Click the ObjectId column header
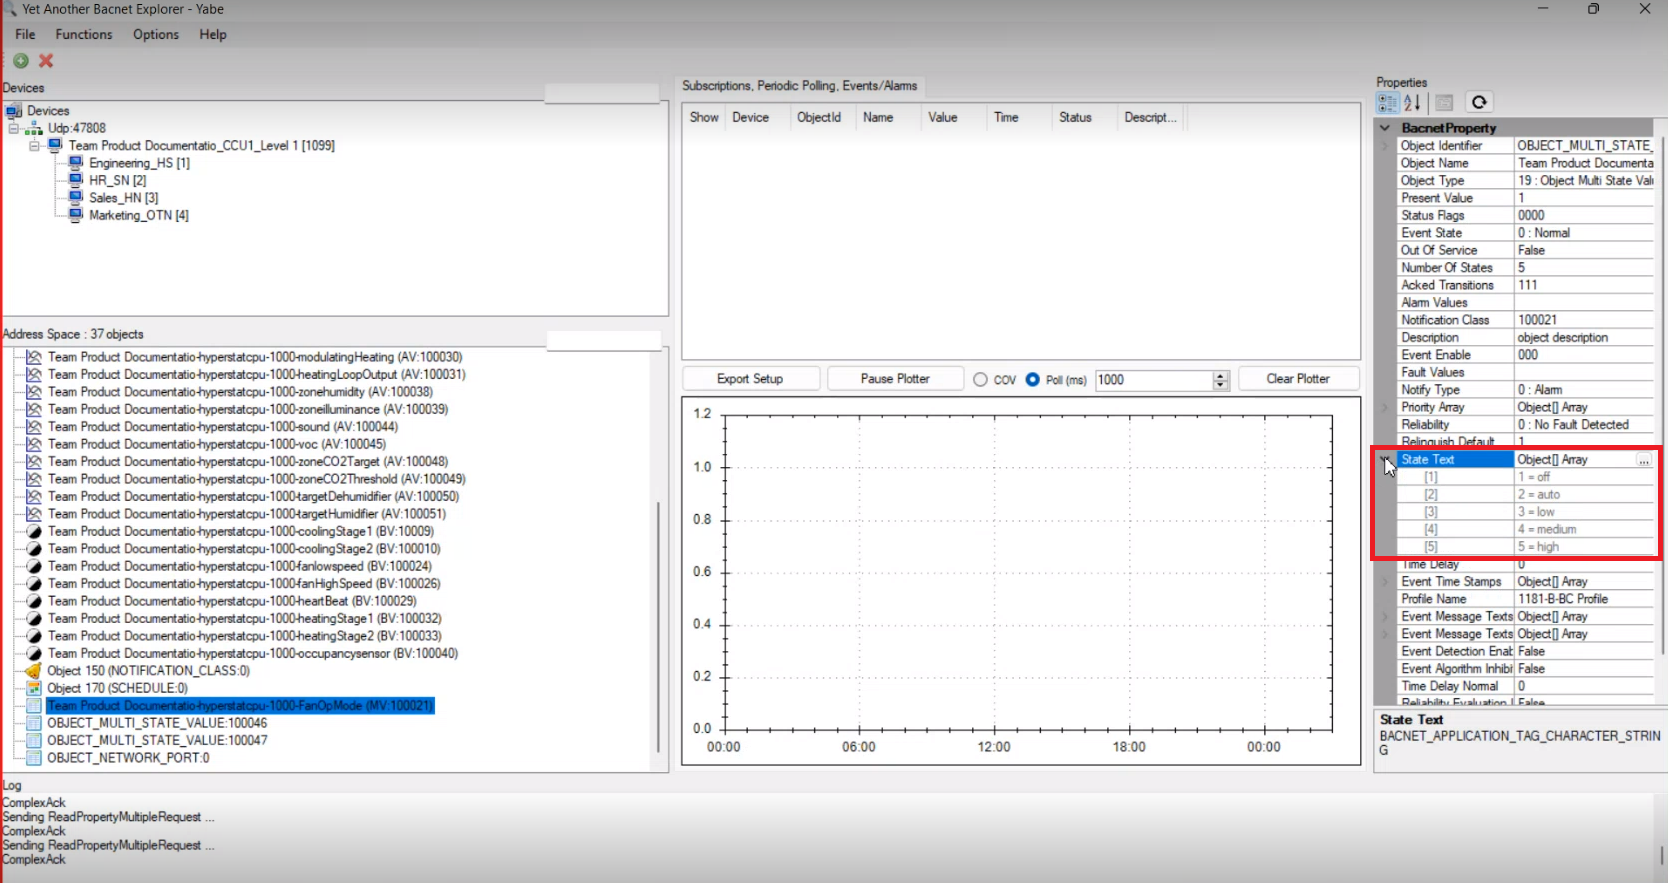The height and width of the screenshot is (887, 1668). (823, 118)
